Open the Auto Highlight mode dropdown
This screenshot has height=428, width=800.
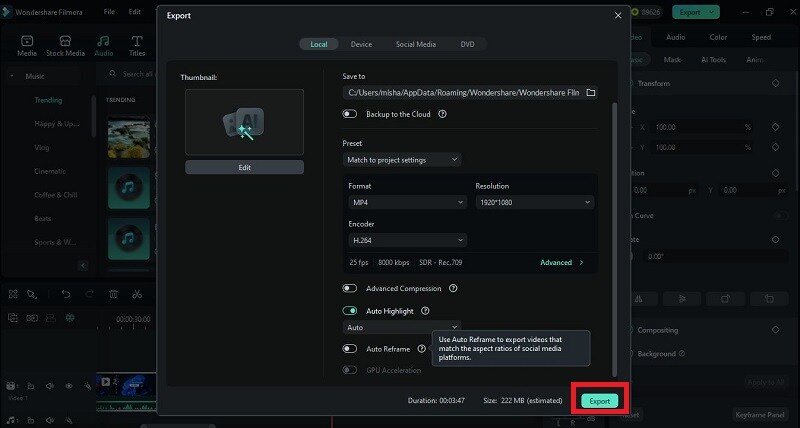402,328
